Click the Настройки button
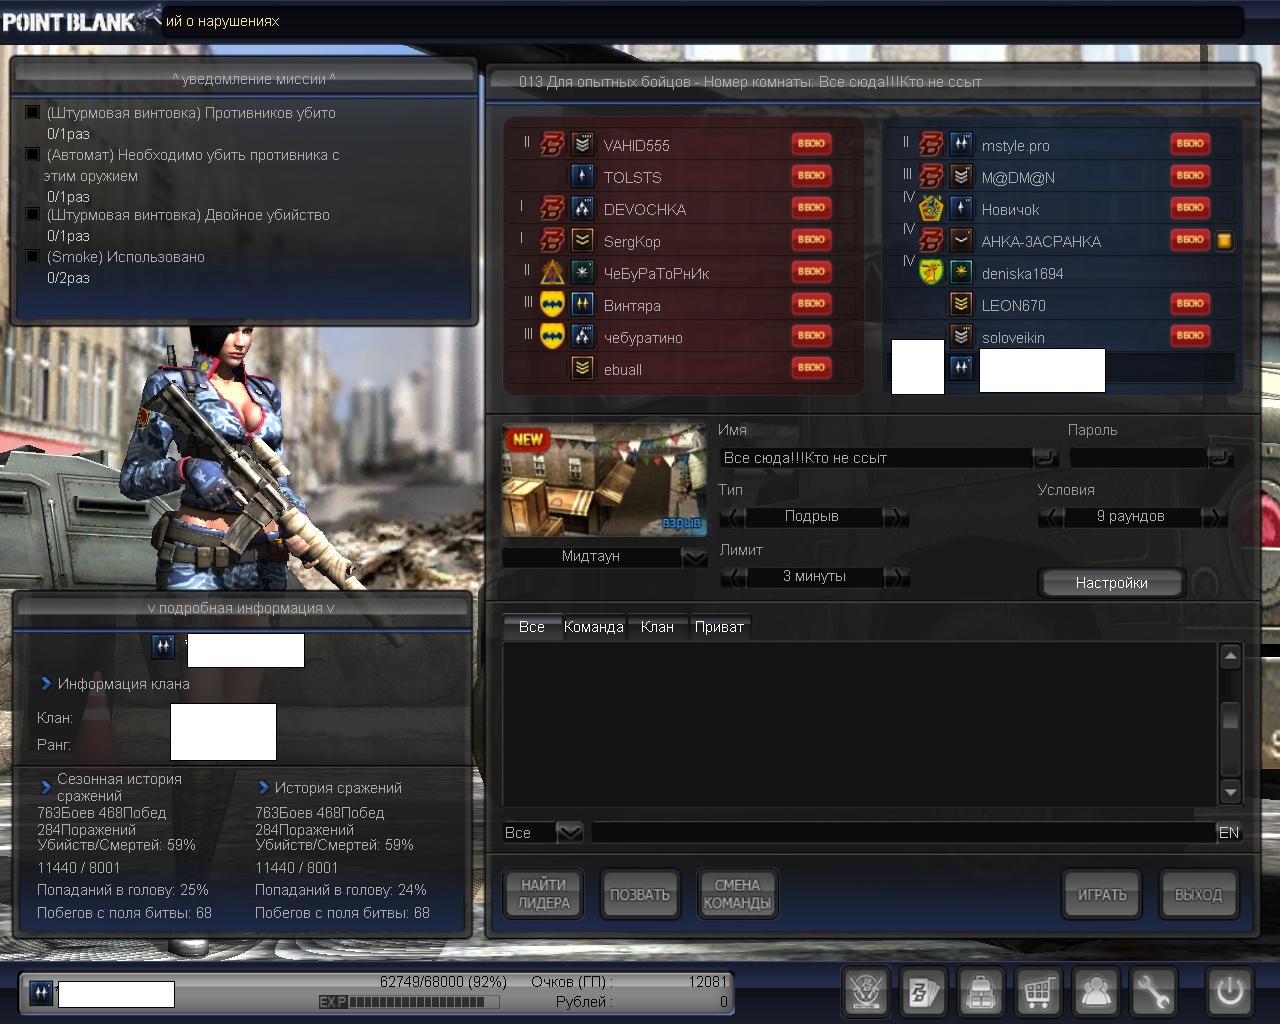1280x1024 pixels. 1111,583
